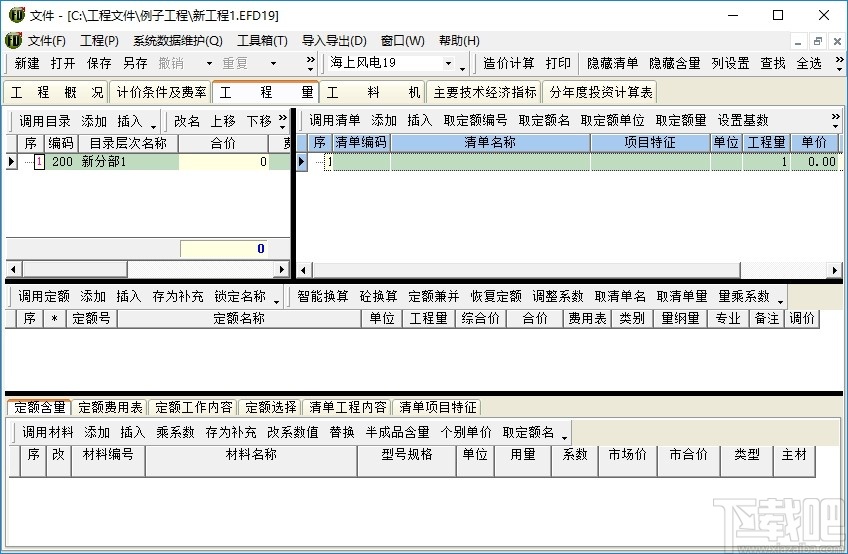Click 取定额量 toolbar item
This screenshot has width=848, height=554.
[681, 121]
